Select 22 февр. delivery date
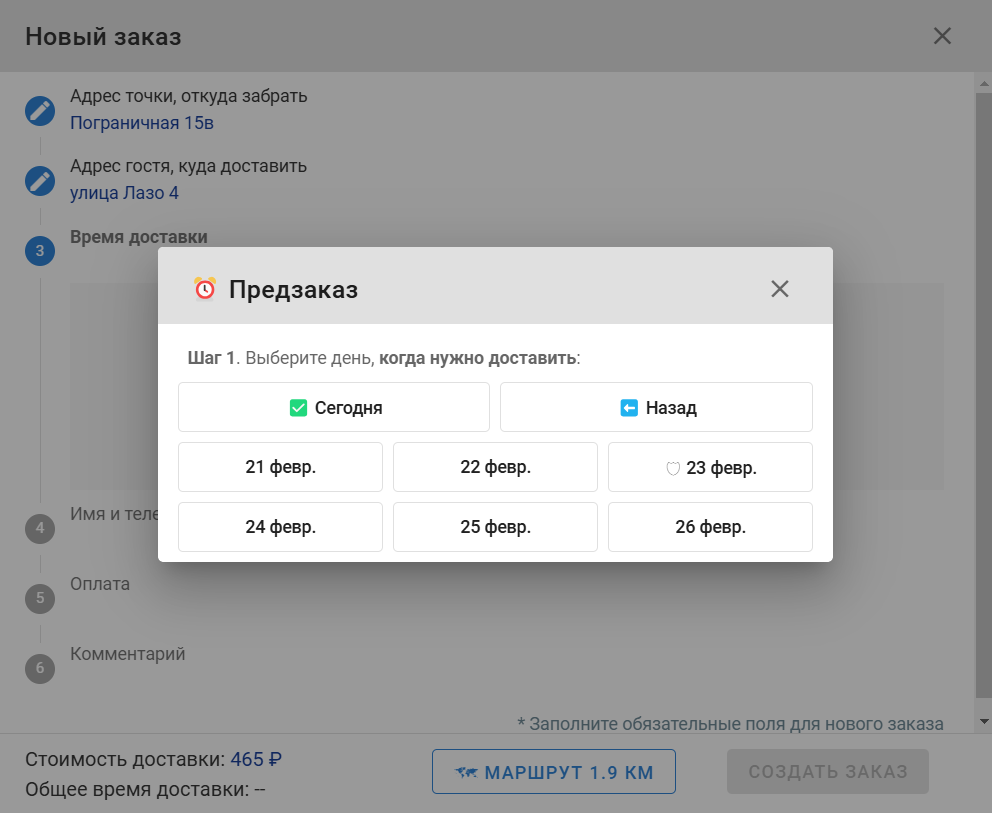Viewport: 992px width, 813px height. (x=495, y=467)
